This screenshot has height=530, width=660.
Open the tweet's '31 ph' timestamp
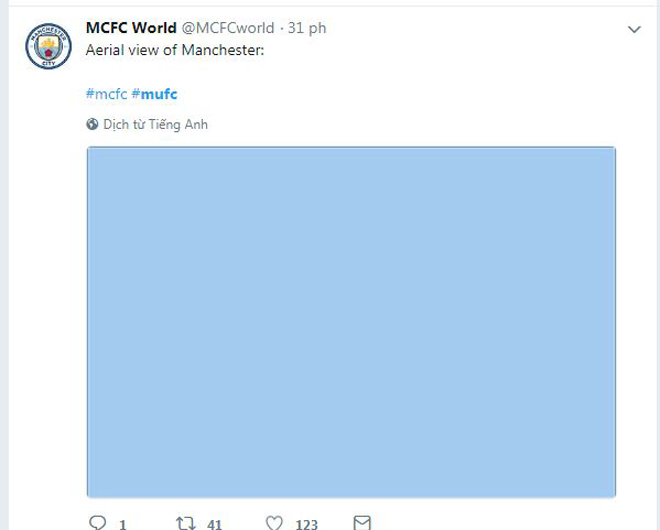pyautogui.click(x=307, y=28)
